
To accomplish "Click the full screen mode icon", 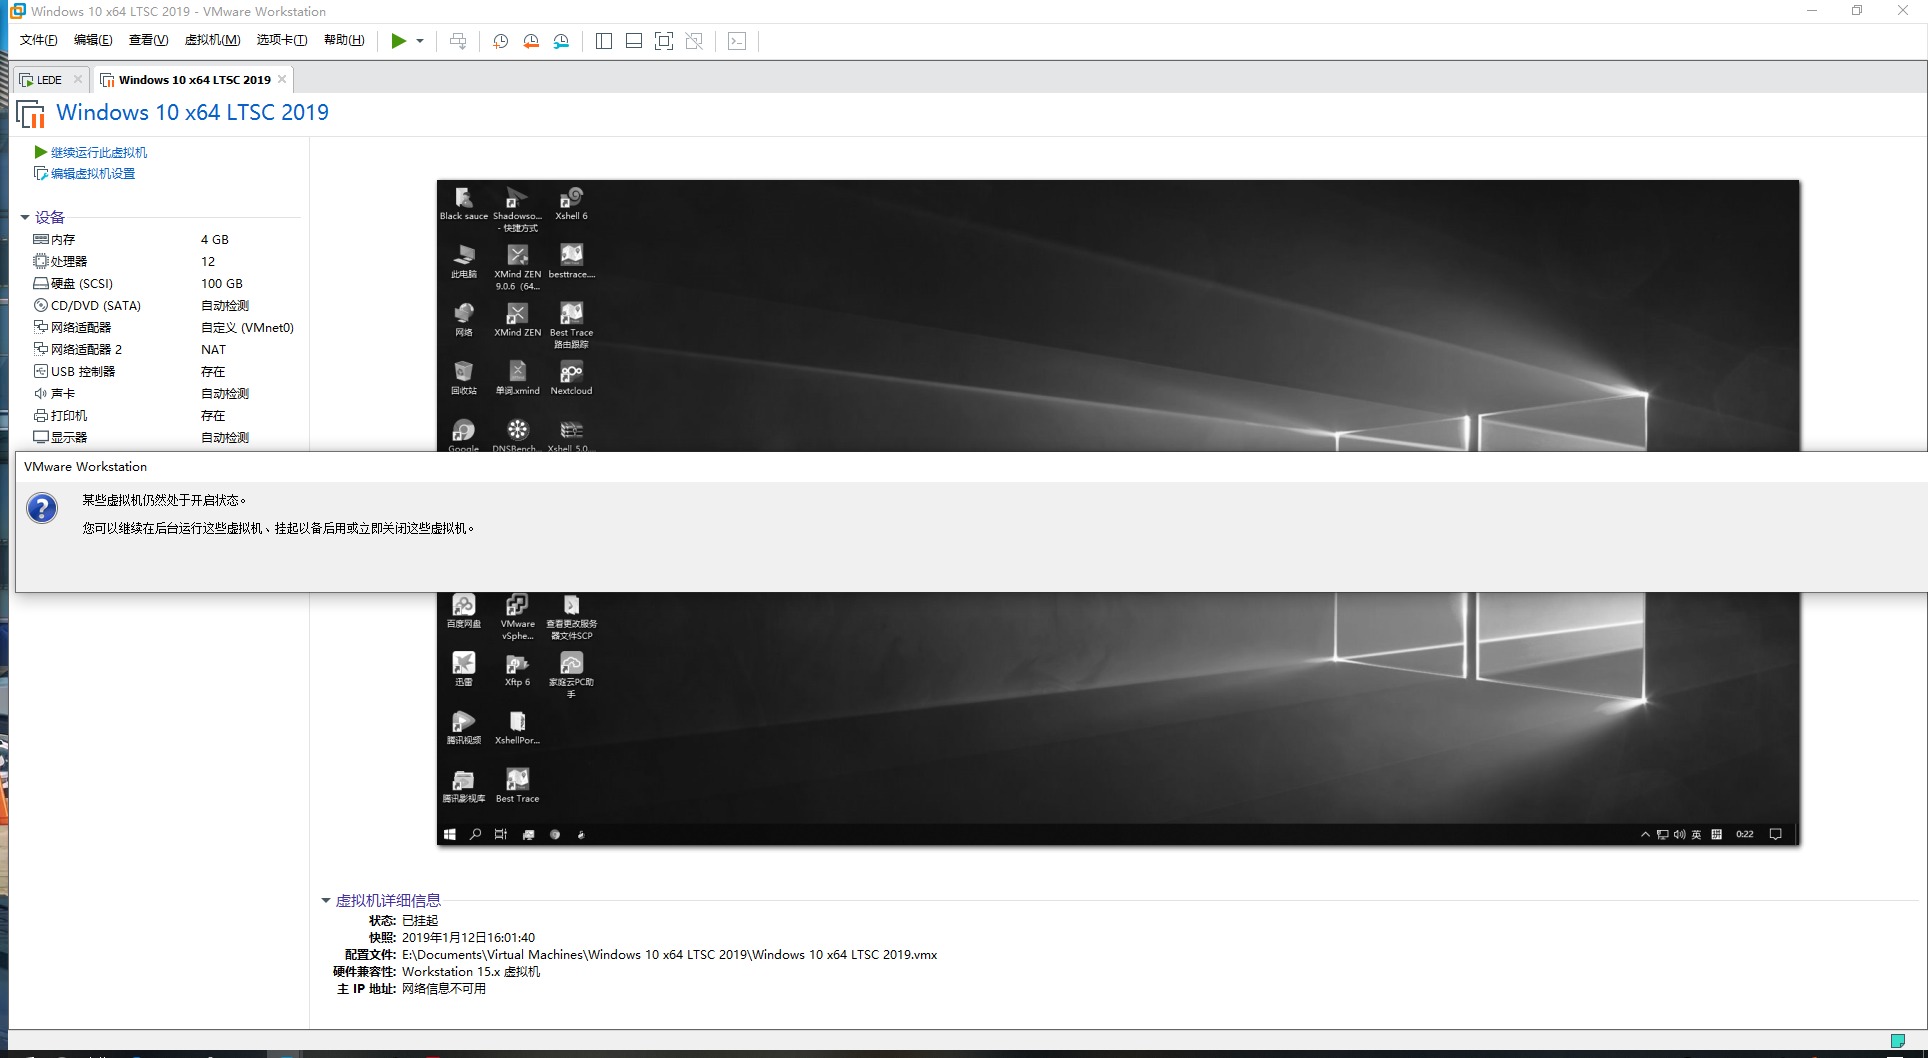I will (x=664, y=41).
